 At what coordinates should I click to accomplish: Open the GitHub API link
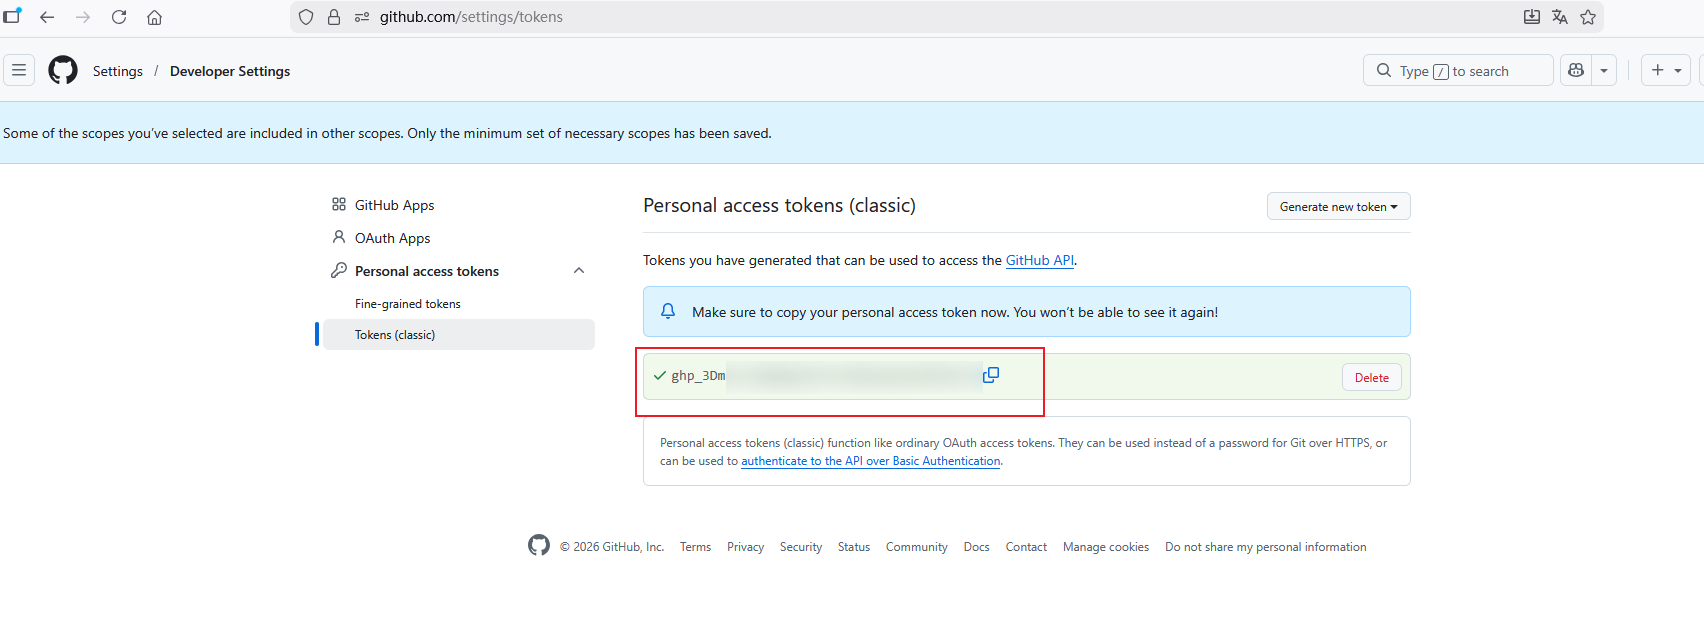[x=1039, y=260]
